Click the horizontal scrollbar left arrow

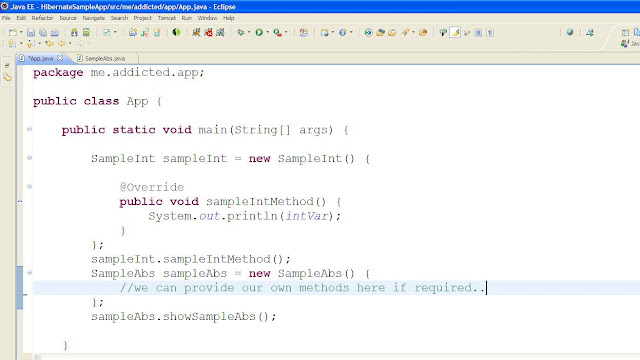[37, 357]
